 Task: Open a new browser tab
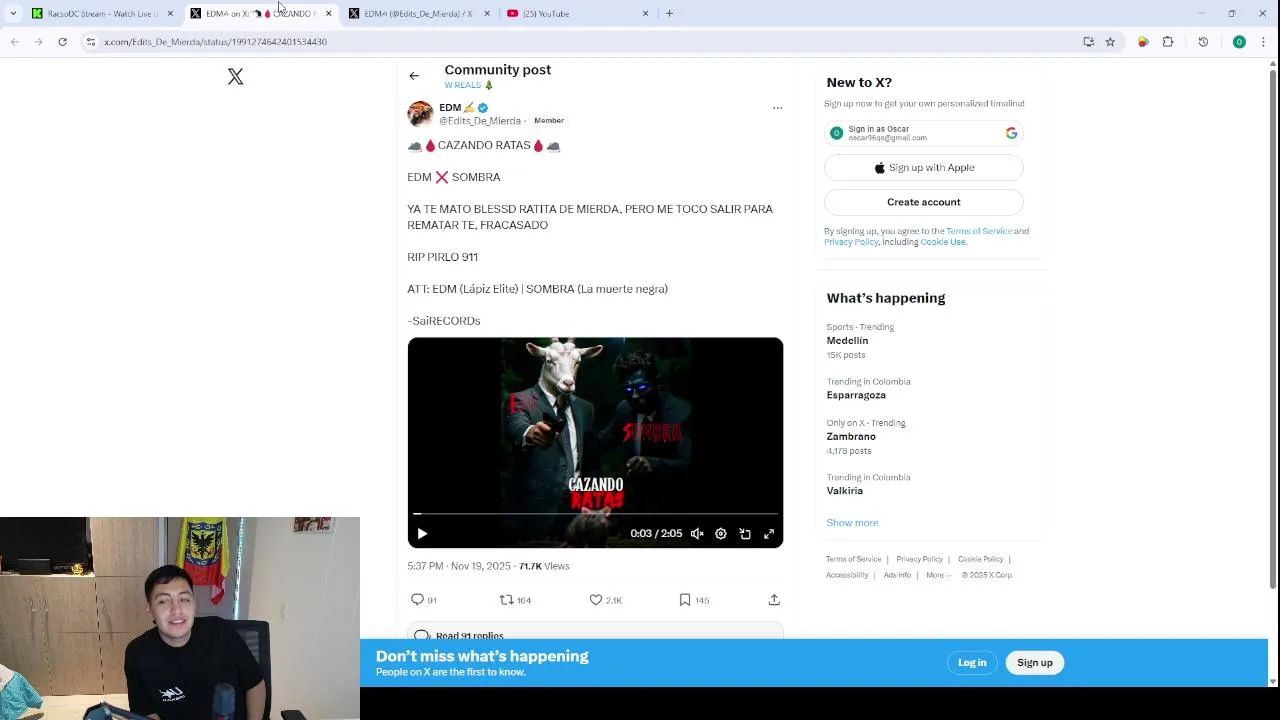coord(670,14)
